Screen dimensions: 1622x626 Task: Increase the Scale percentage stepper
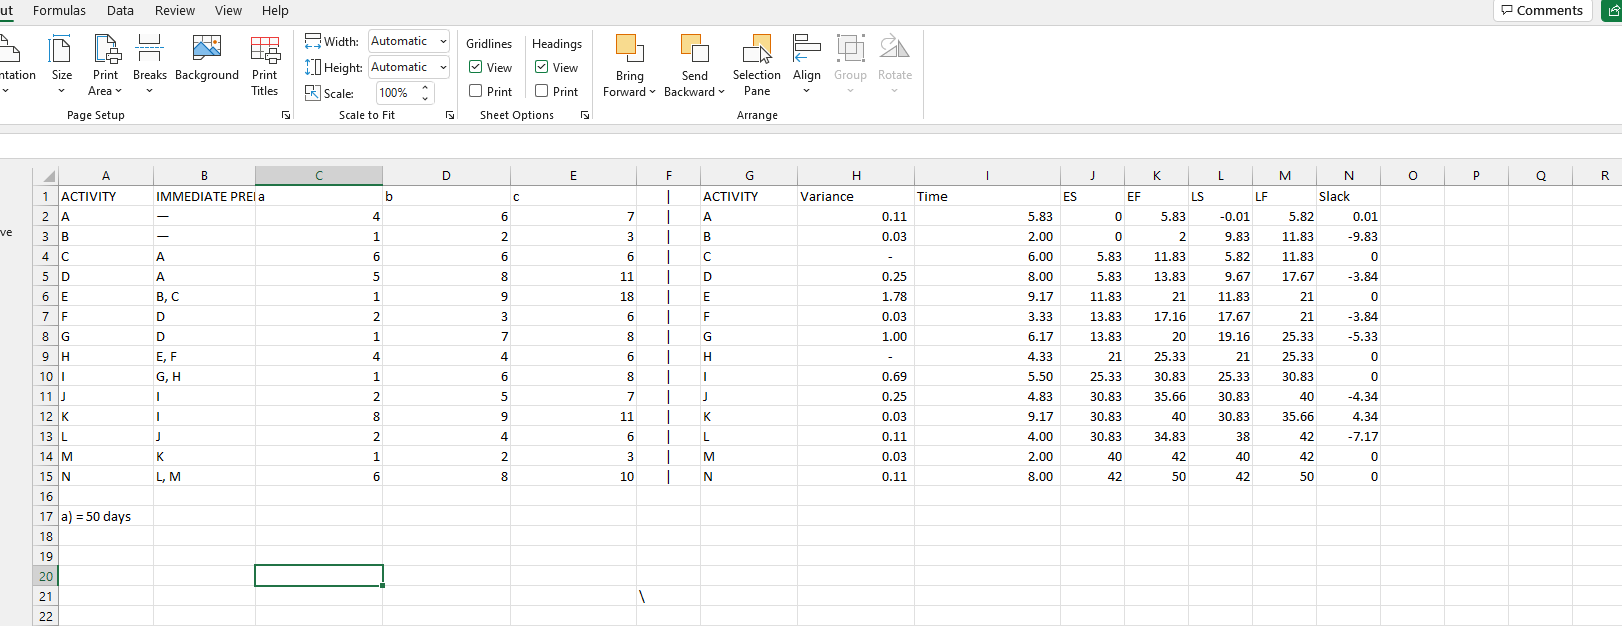coord(426,88)
